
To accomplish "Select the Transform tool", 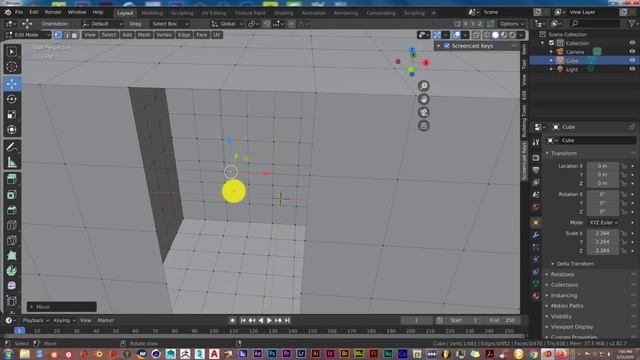I will tap(12, 129).
